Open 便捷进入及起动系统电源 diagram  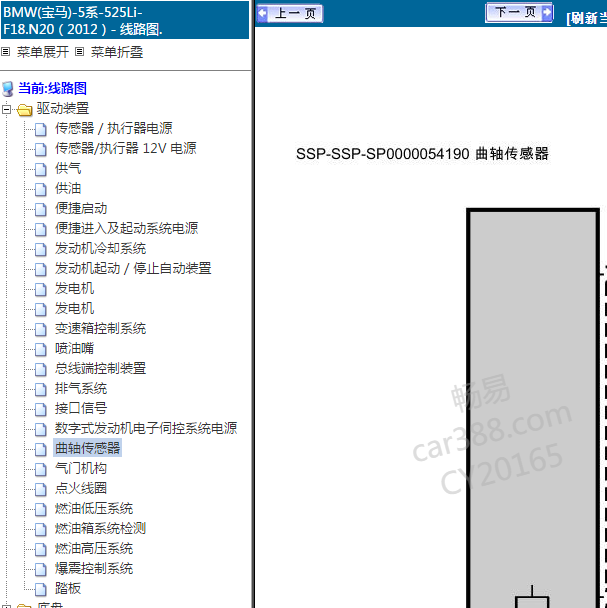click(x=126, y=228)
